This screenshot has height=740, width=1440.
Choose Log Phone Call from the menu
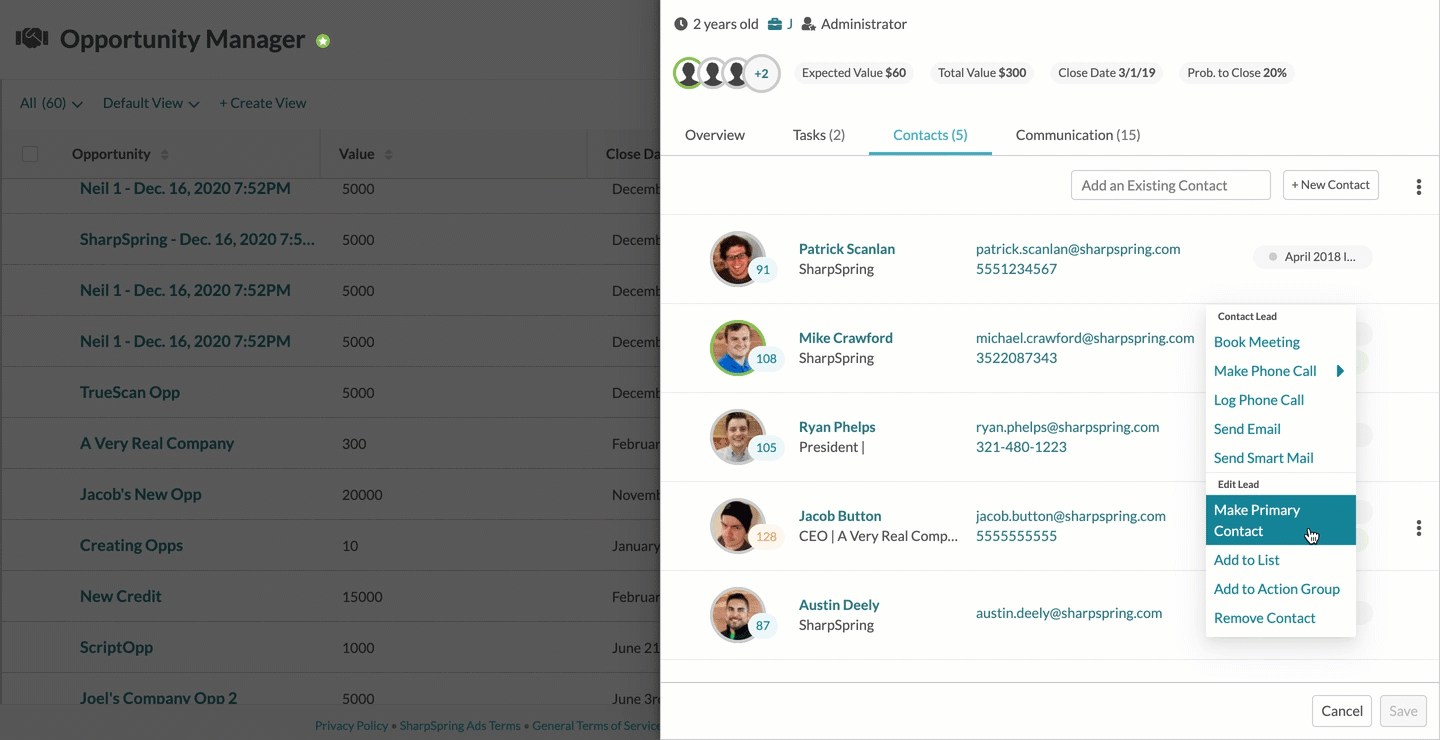pyautogui.click(x=1259, y=400)
